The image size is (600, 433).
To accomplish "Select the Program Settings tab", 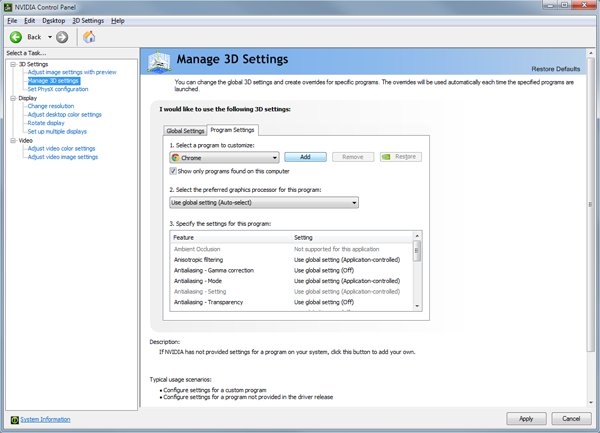I will coord(232,130).
